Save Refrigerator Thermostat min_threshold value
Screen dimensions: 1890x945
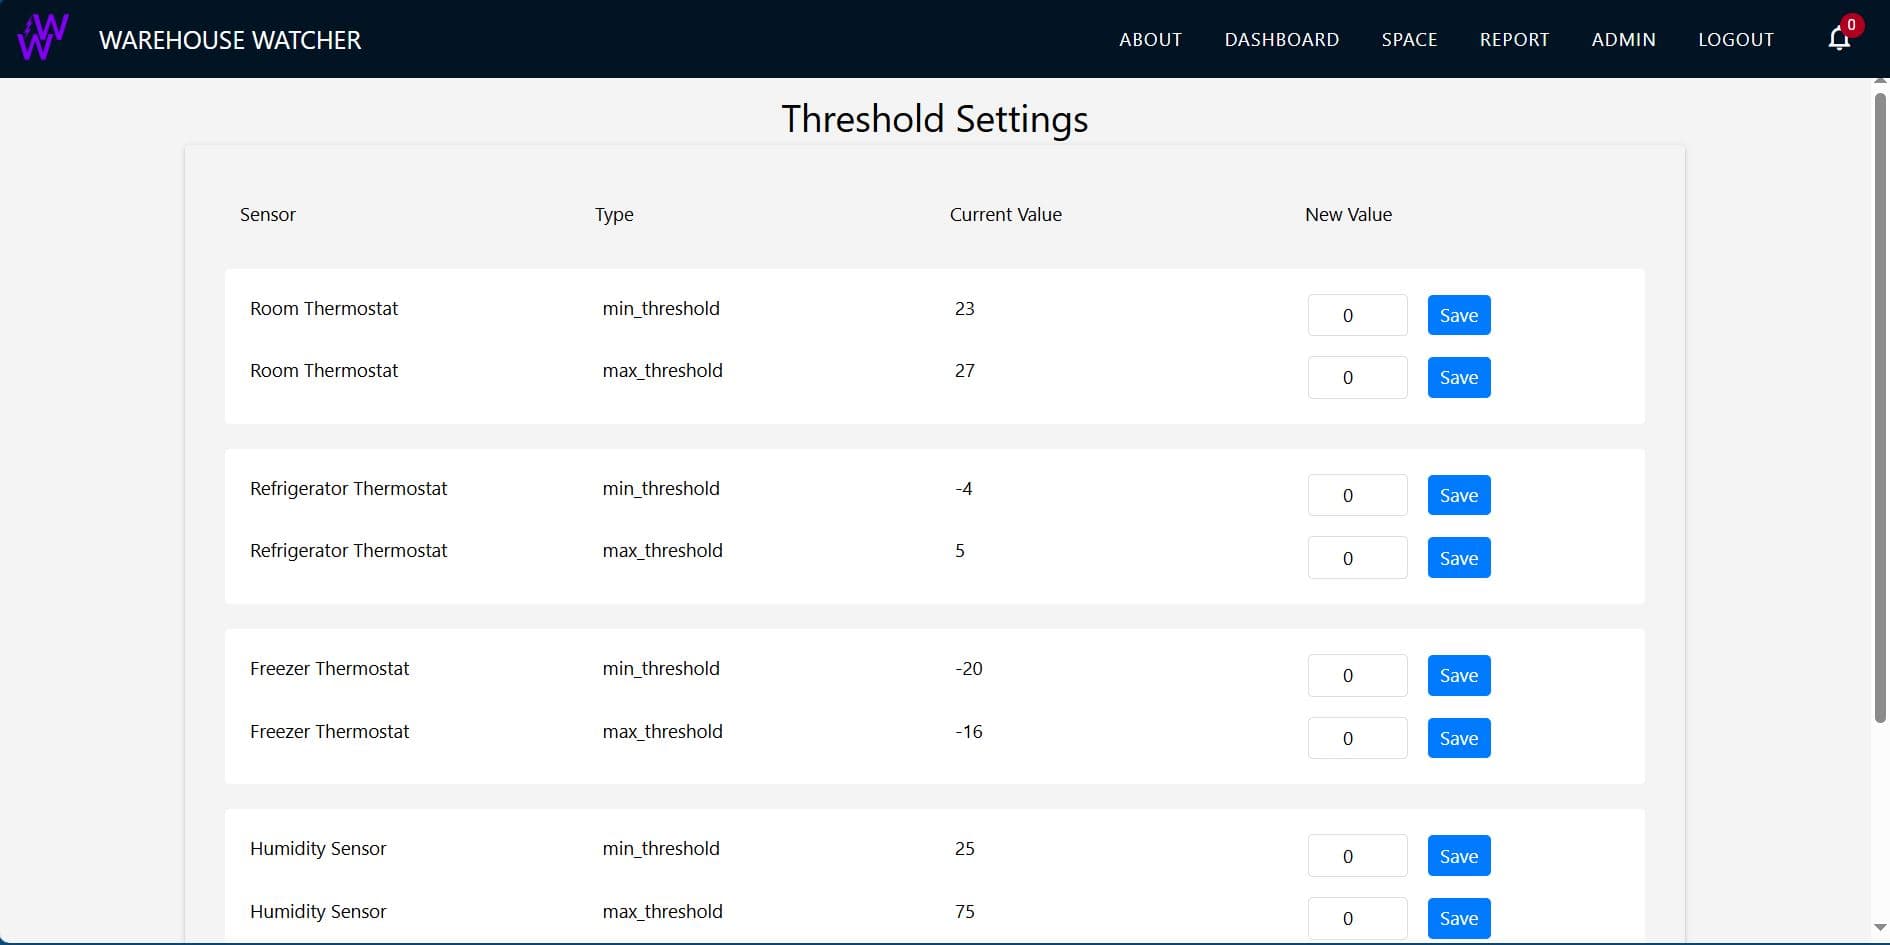pyautogui.click(x=1459, y=496)
